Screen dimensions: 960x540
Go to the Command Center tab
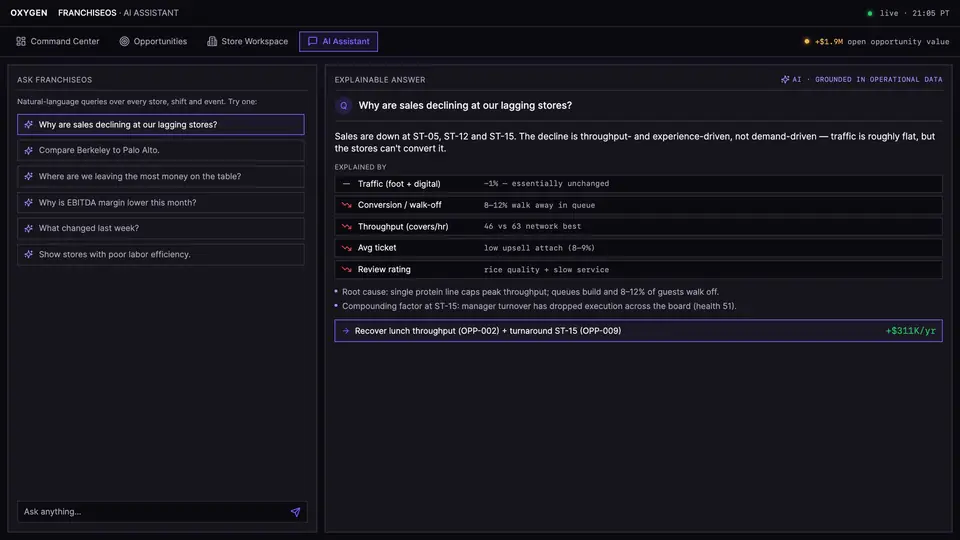[58, 42]
